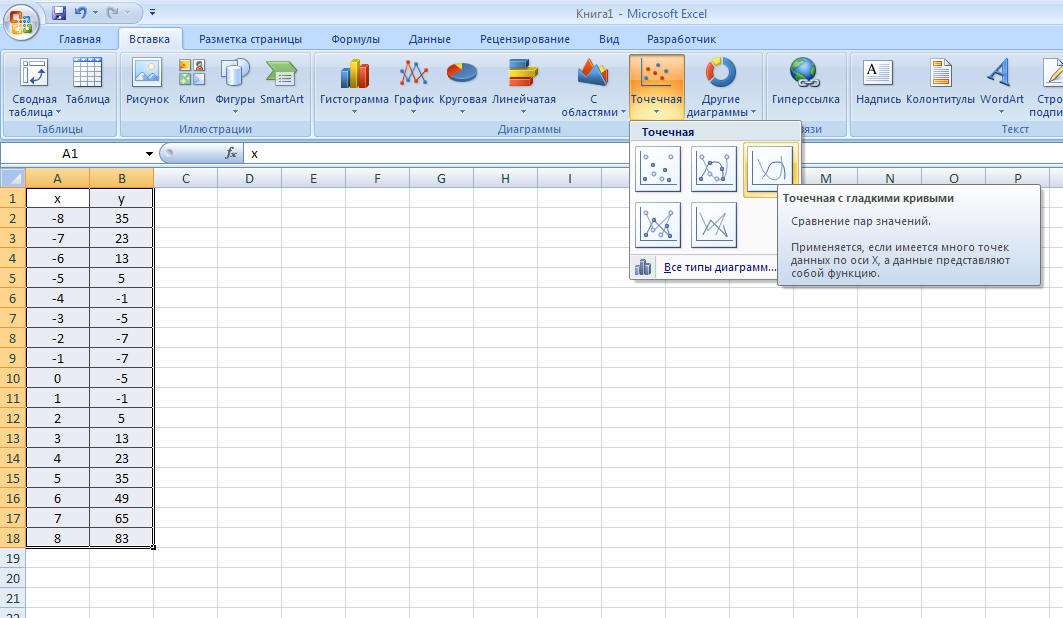The width and height of the screenshot is (1063, 618).
Task: Open the Главная ribbon tab
Action: [x=80, y=39]
